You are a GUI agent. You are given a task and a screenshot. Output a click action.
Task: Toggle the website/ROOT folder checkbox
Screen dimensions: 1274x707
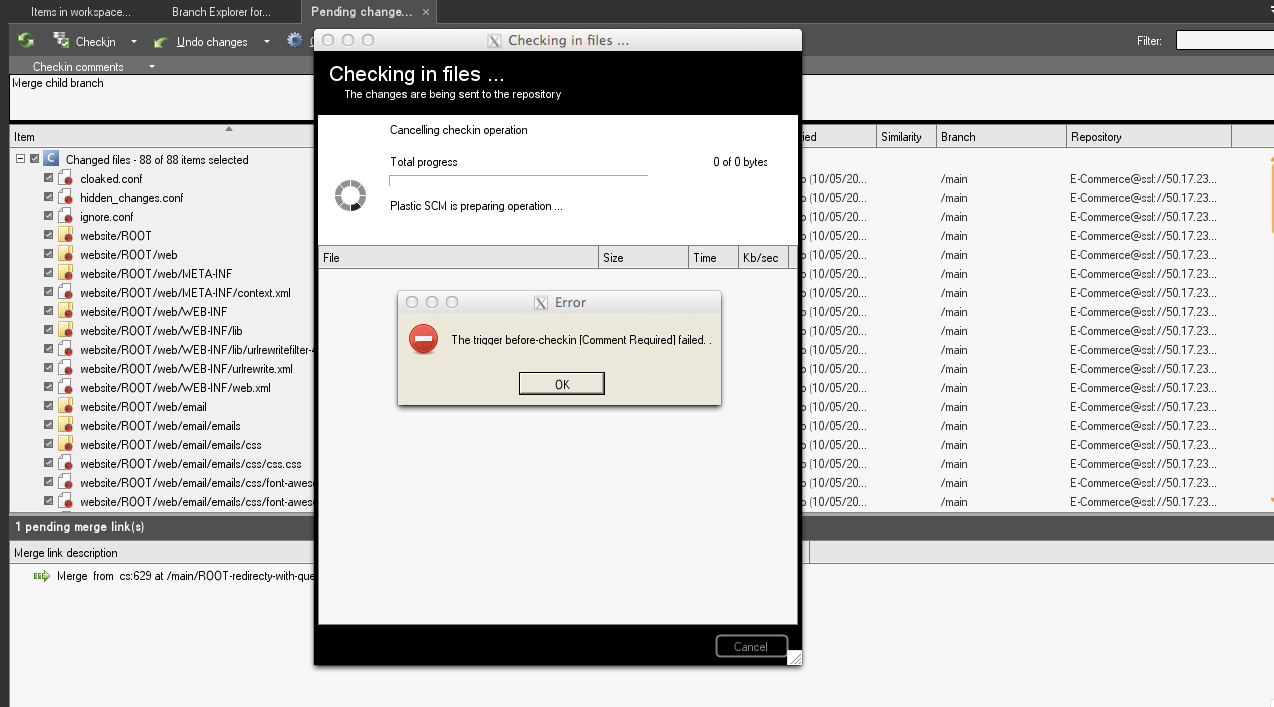coord(49,235)
